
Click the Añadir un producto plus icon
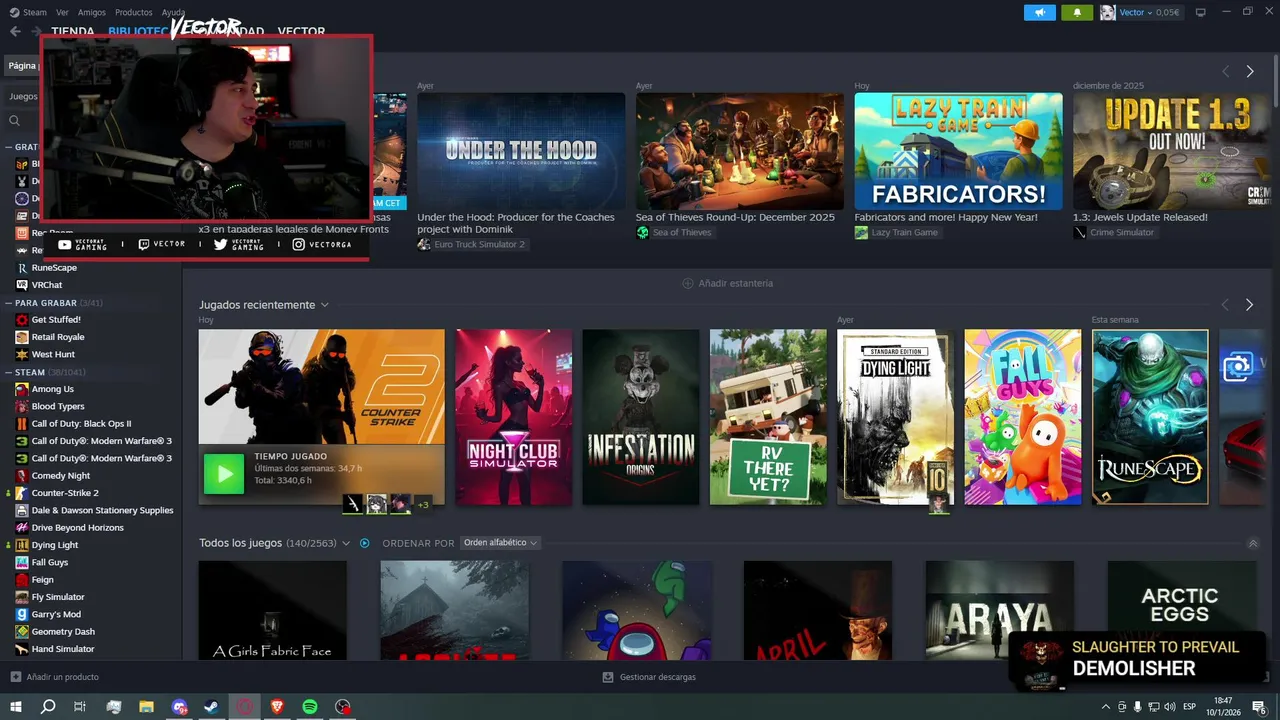[x=15, y=677]
